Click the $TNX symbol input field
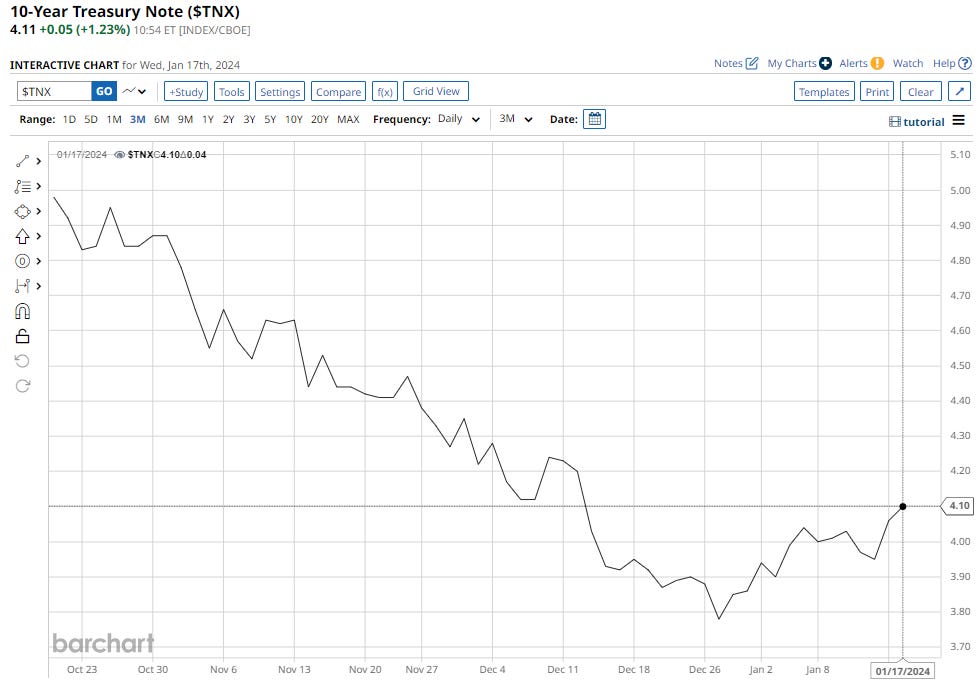979x691 pixels. tap(55, 91)
